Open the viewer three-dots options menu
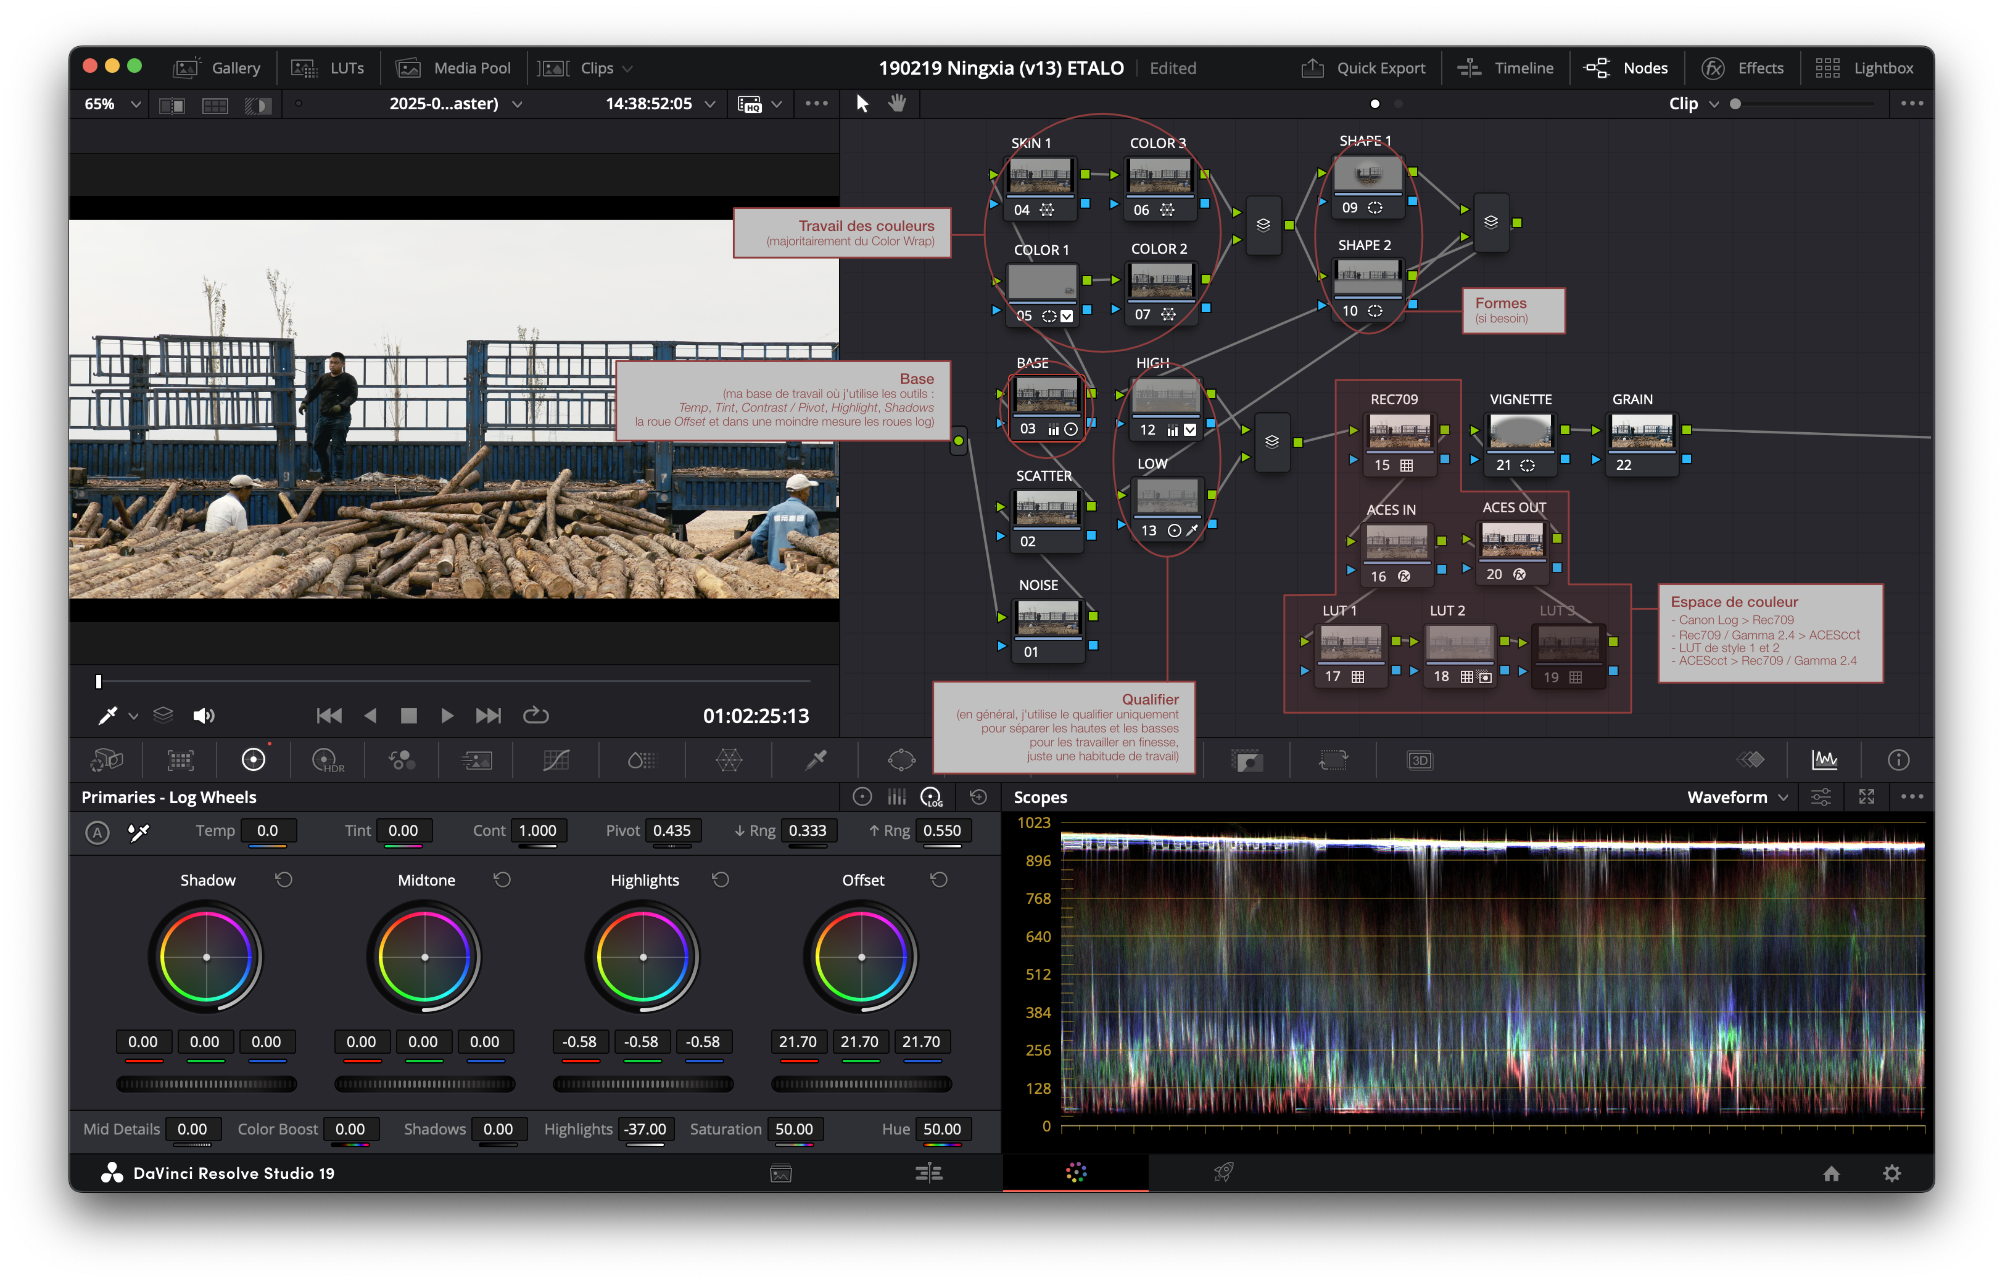Image resolution: width=2000 pixels, height=1282 pixels. click(817, 104)
